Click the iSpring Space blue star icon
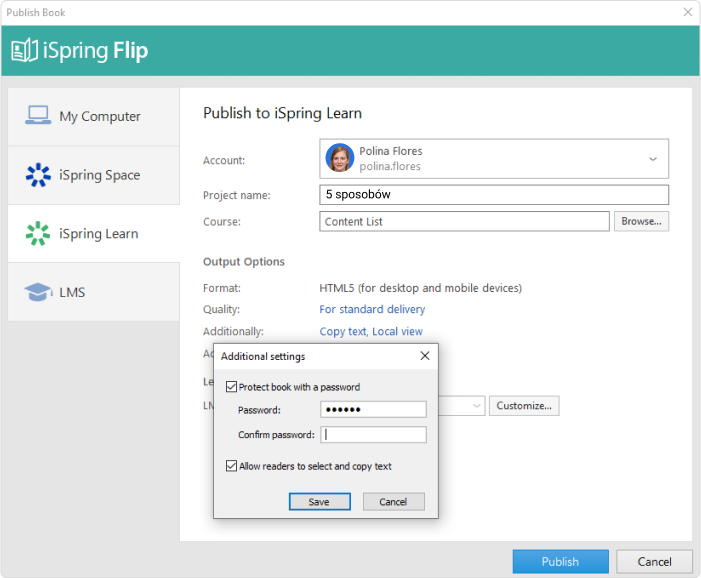This screenshot has width=701, height=578. click(x=38, y=175)
